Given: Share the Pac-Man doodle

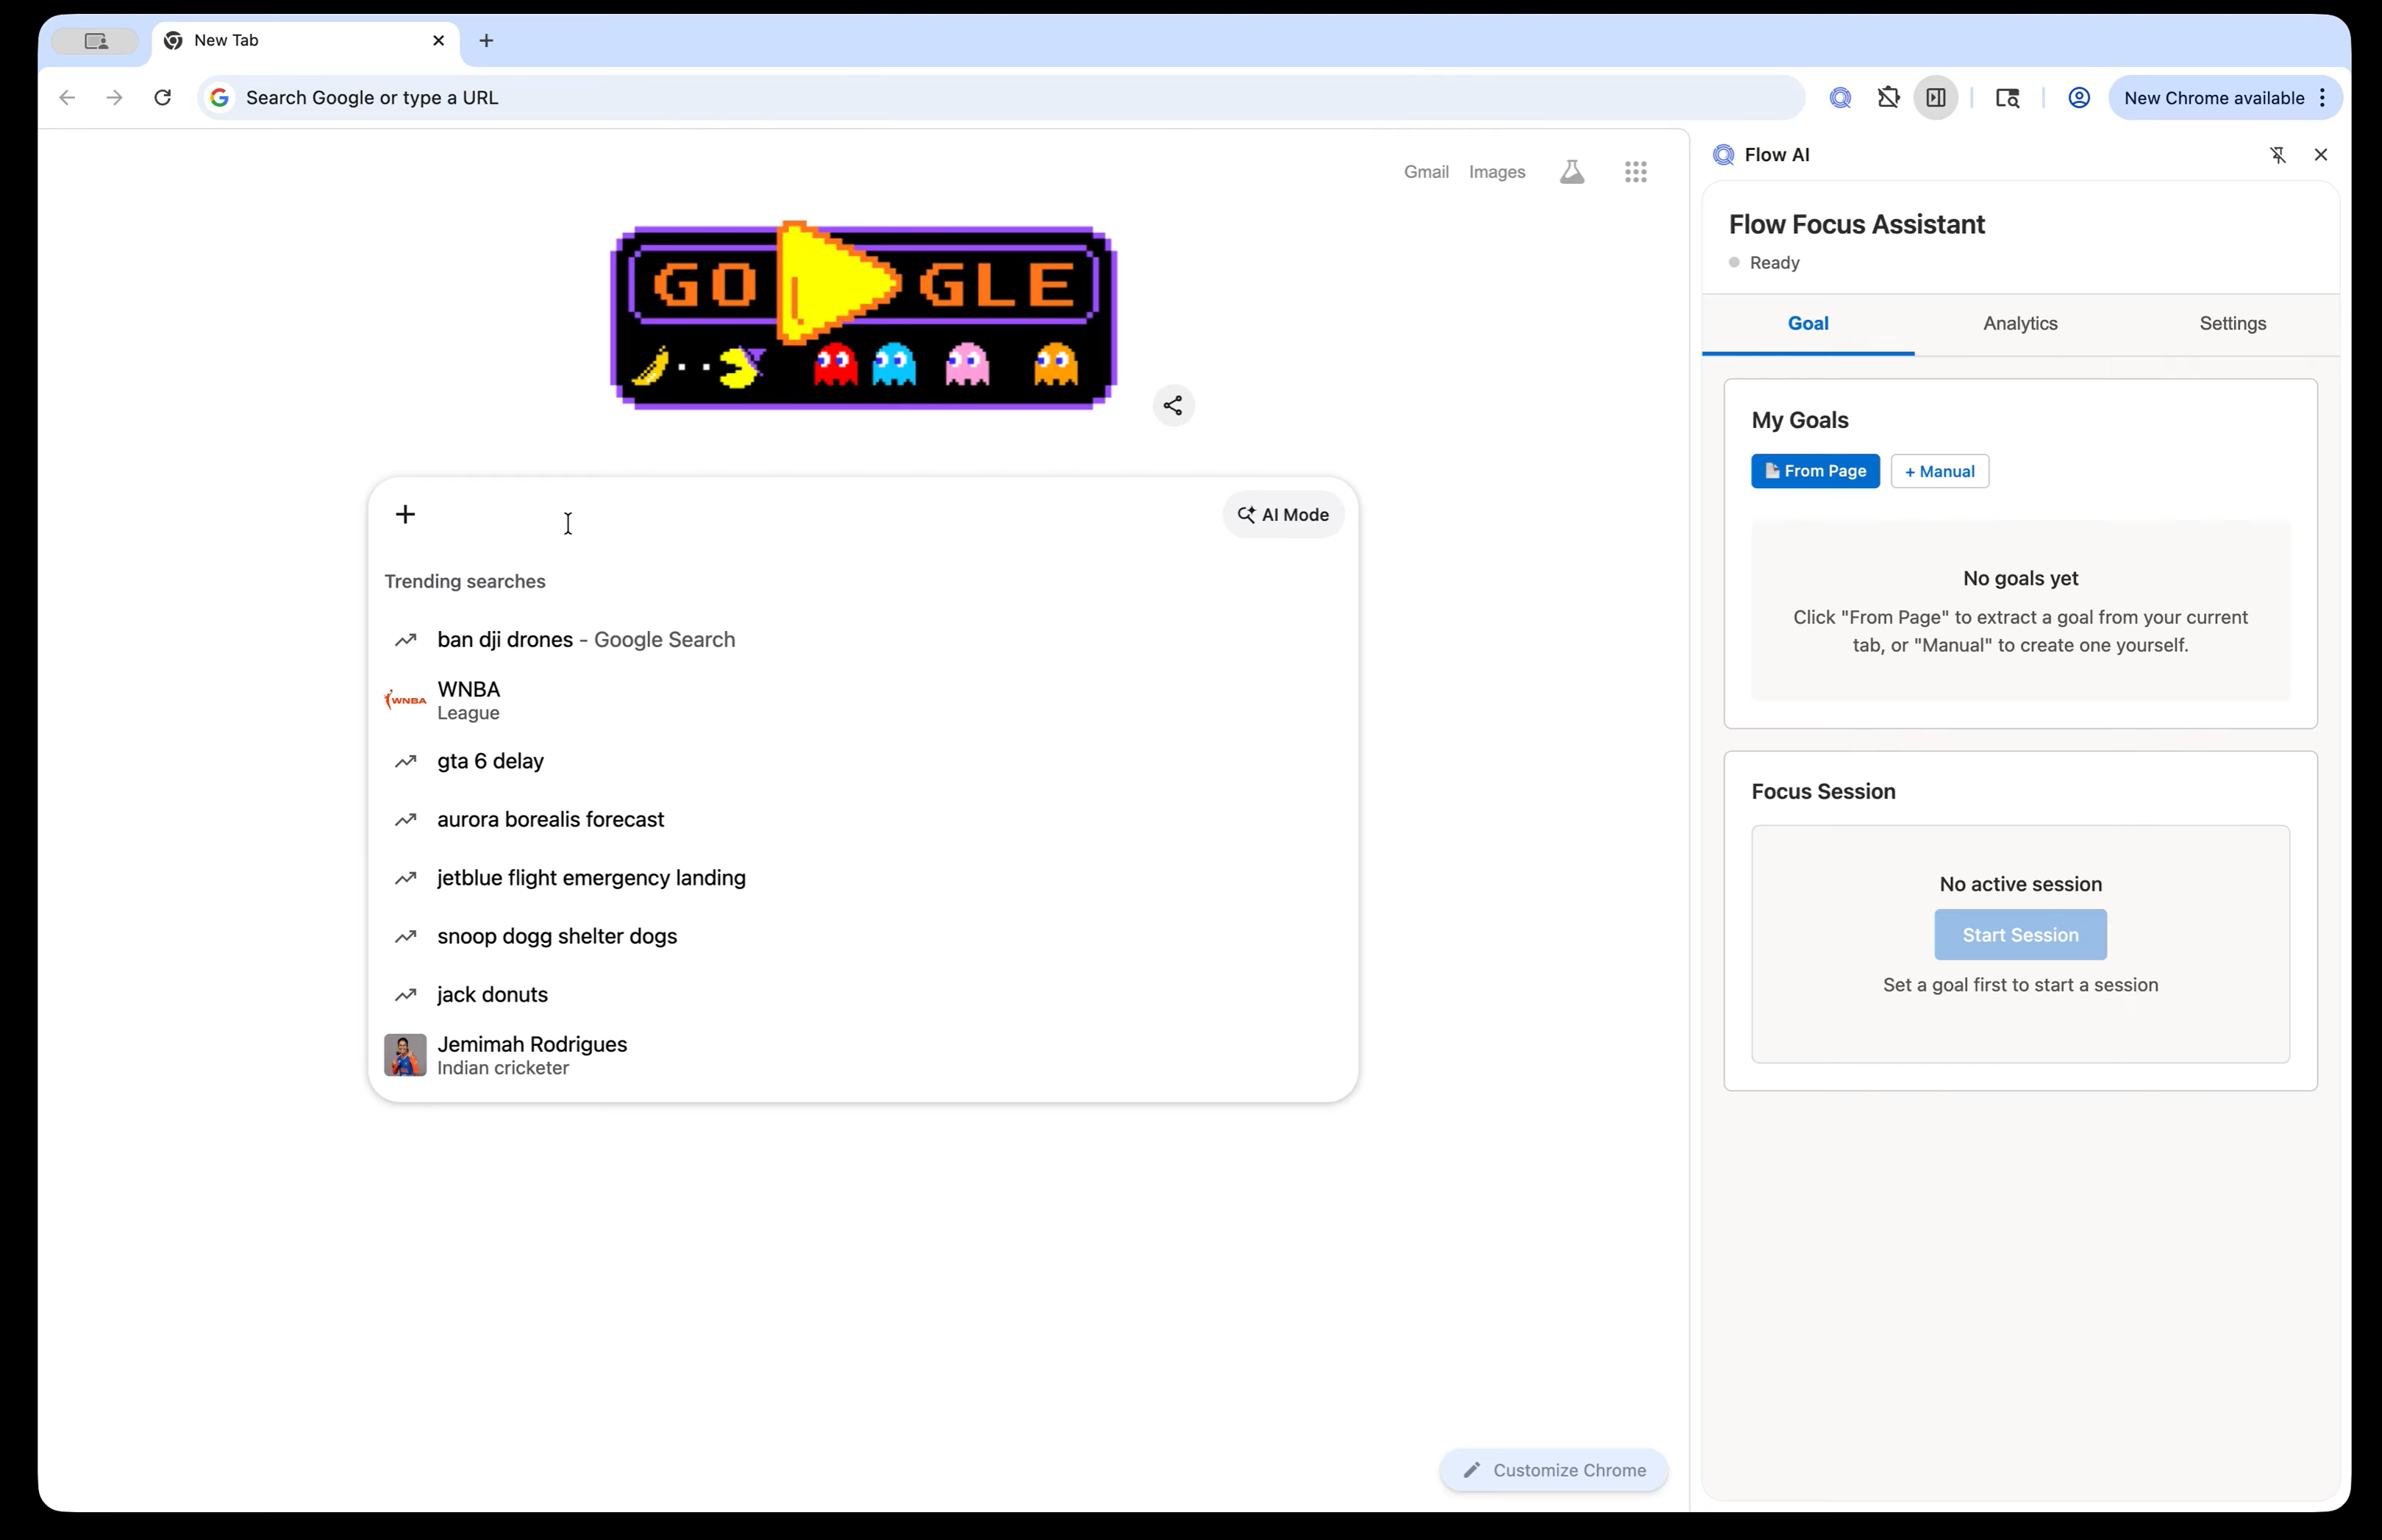Looking at the screenshot, I should (x=1173, y=406).
